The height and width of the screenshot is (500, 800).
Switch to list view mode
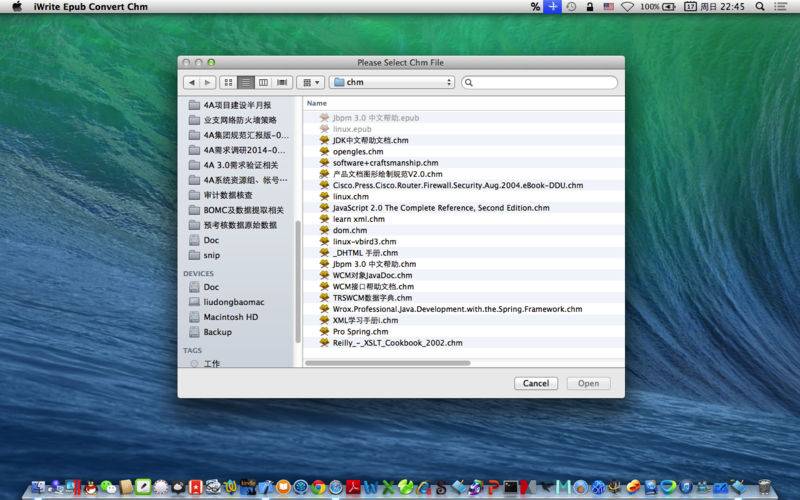(246, 82)
